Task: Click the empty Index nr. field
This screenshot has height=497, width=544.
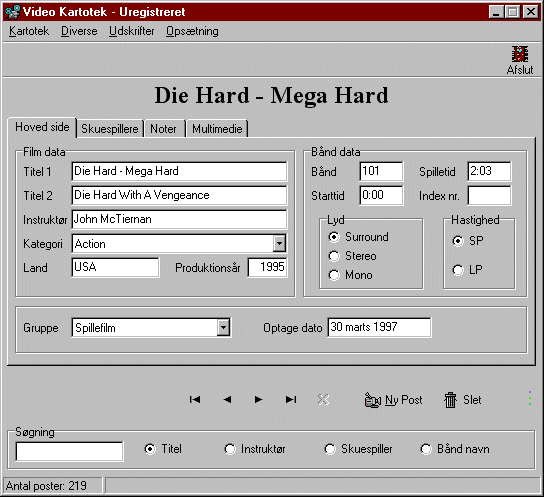Action: point(489,195)
